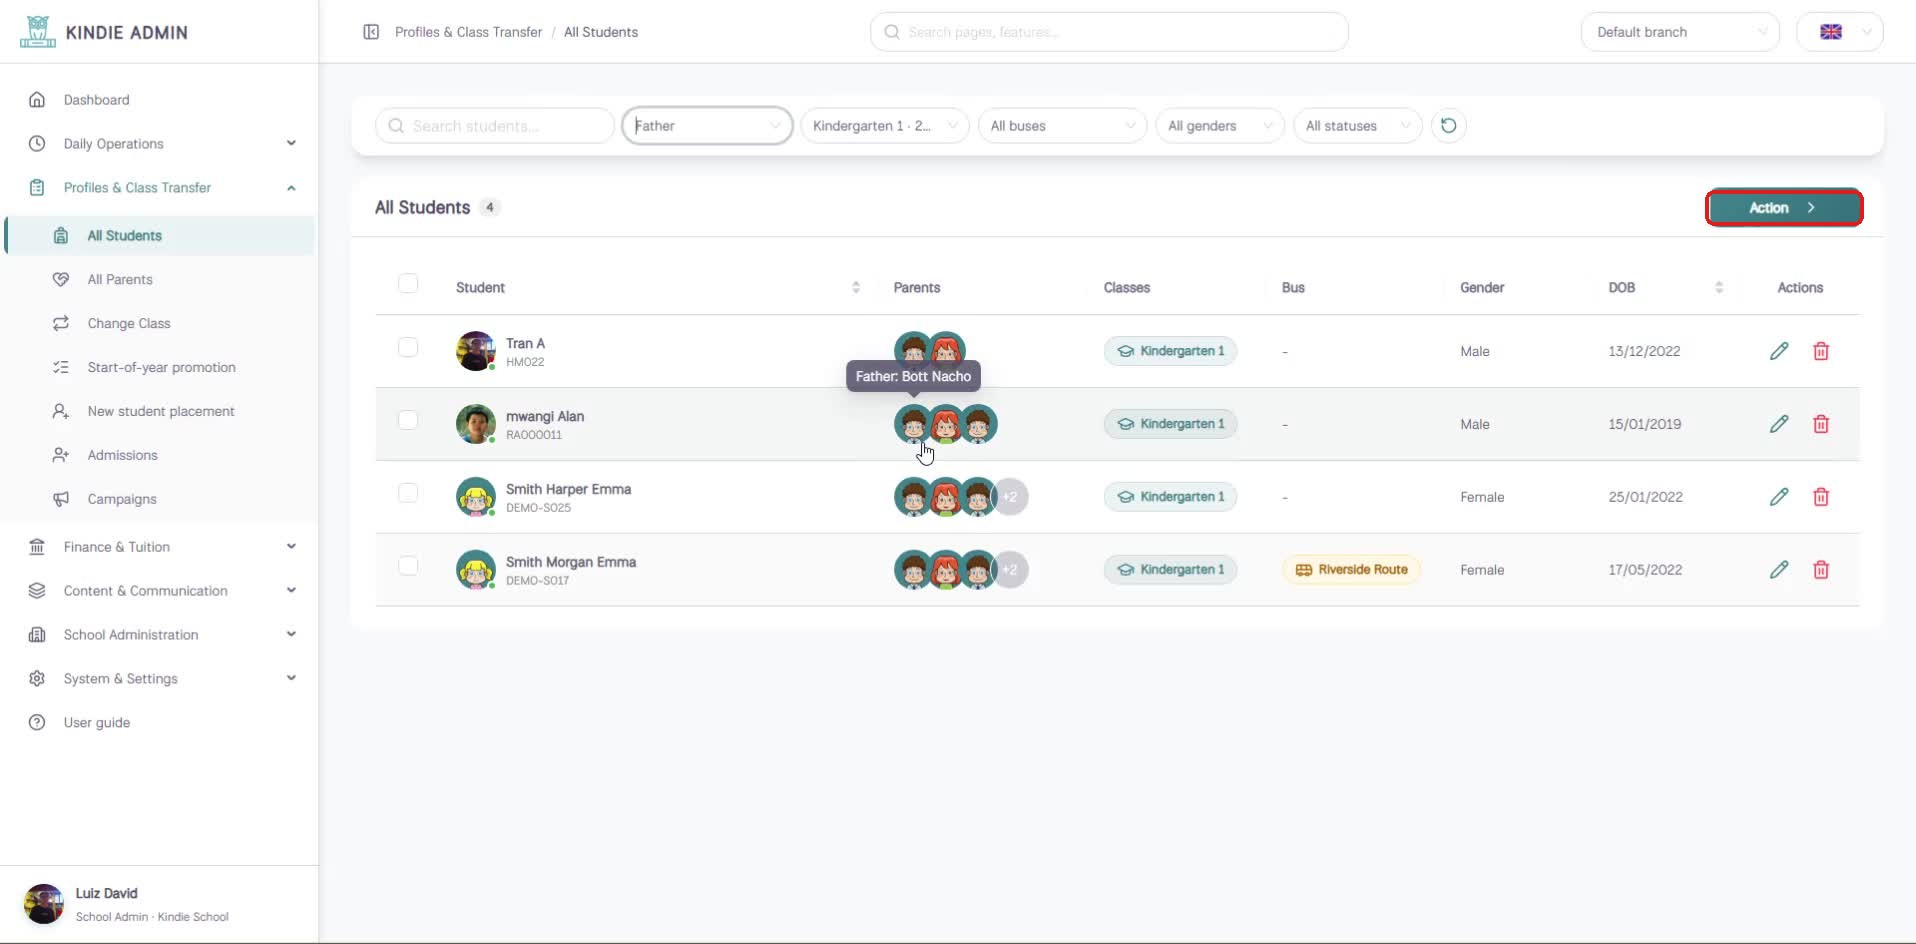
Task: Delete Smith Morgan Emma using trash icon
Action: click(x=1821, y=570)
